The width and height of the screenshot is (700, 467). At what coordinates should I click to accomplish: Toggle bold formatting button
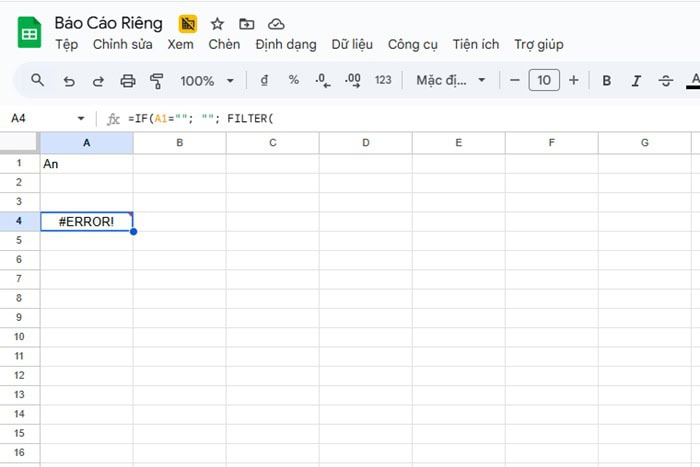(x=606, y=80)
